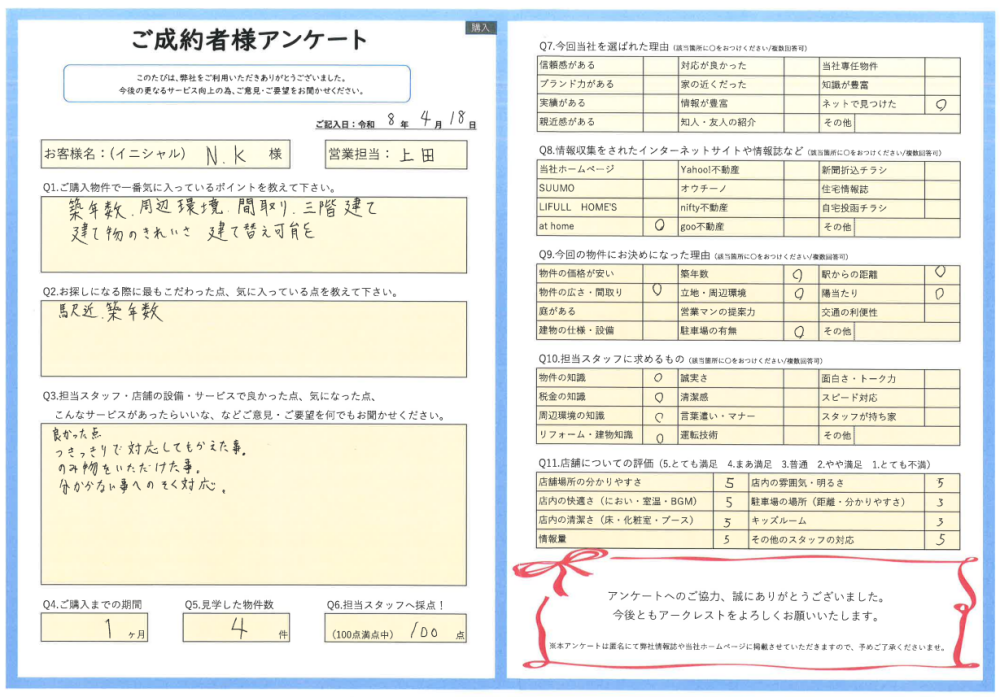The height and width of the screenshot is (697, 1000).
Task: Toggle the ネットで見つけた checkbox in Q7
Action: (941, 103)
